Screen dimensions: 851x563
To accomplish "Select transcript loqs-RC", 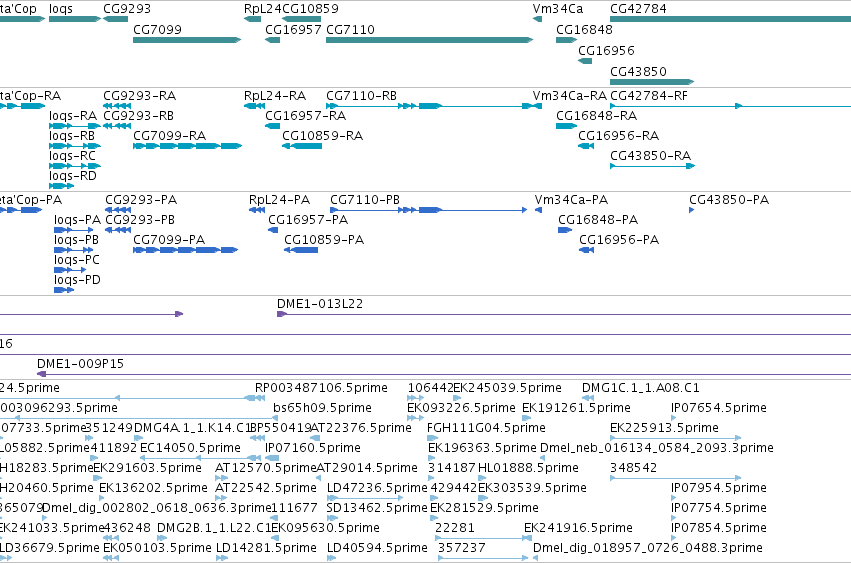I will point(75,166).
